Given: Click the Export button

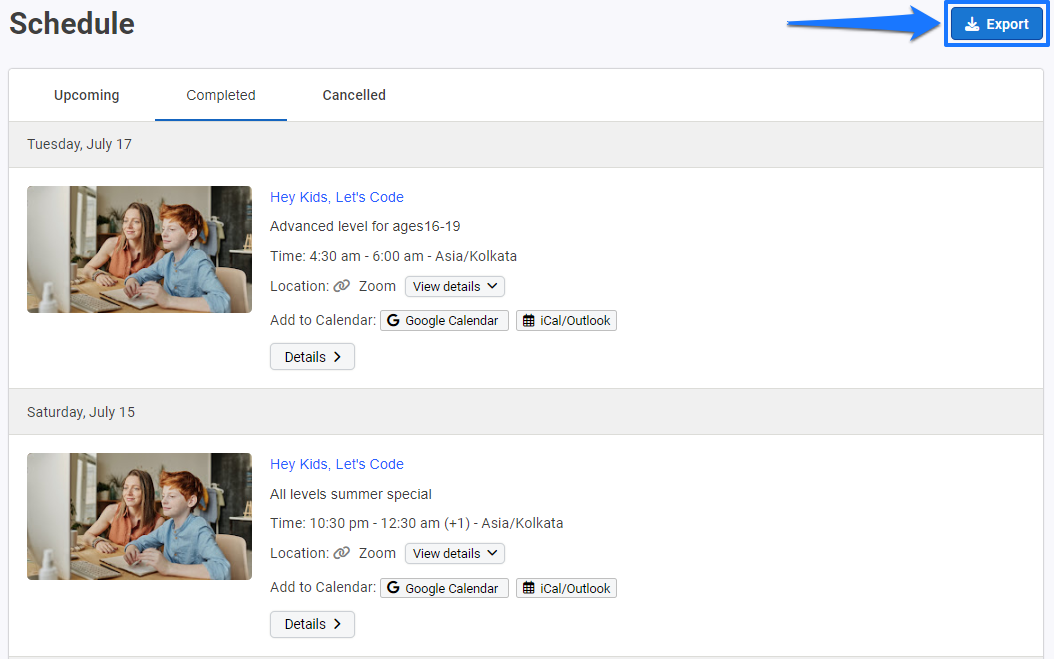Looking at the screenshot, I should 996,24.
